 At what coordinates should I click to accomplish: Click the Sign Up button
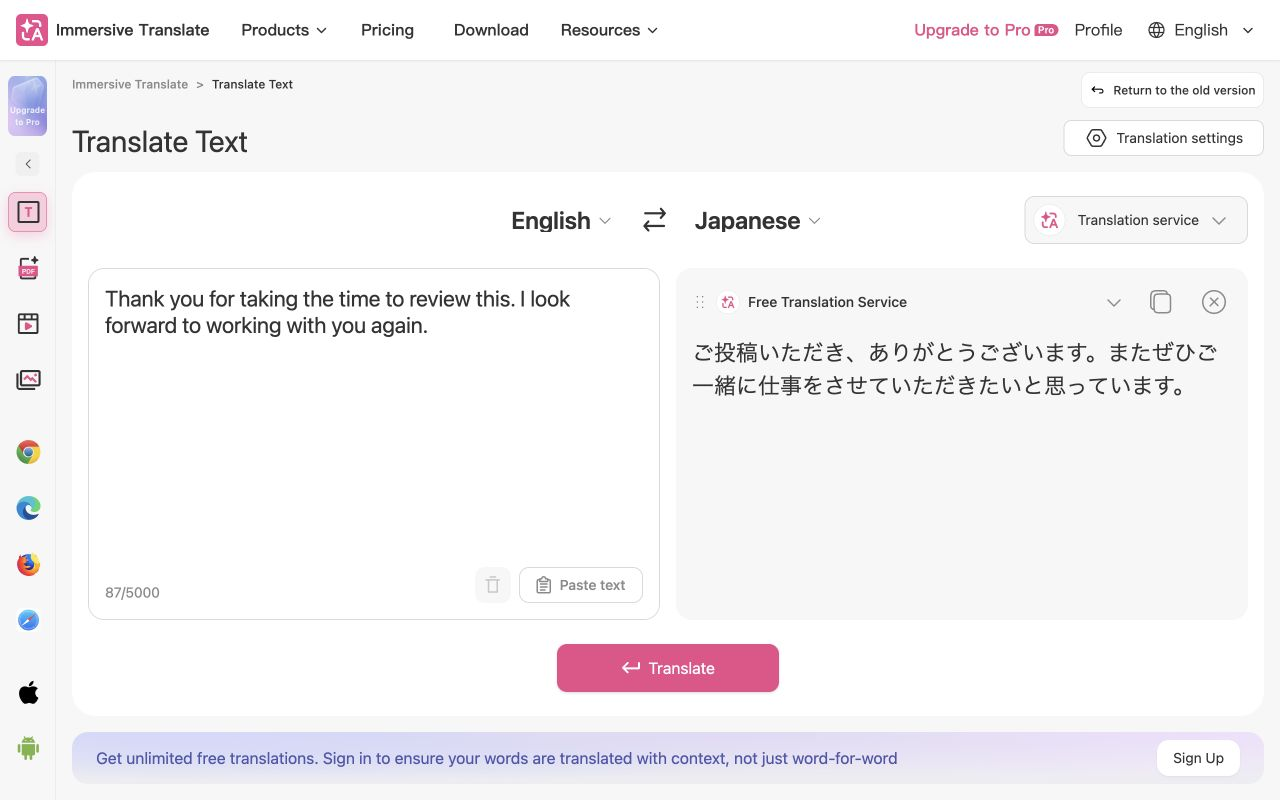[x=1198, y=758]
